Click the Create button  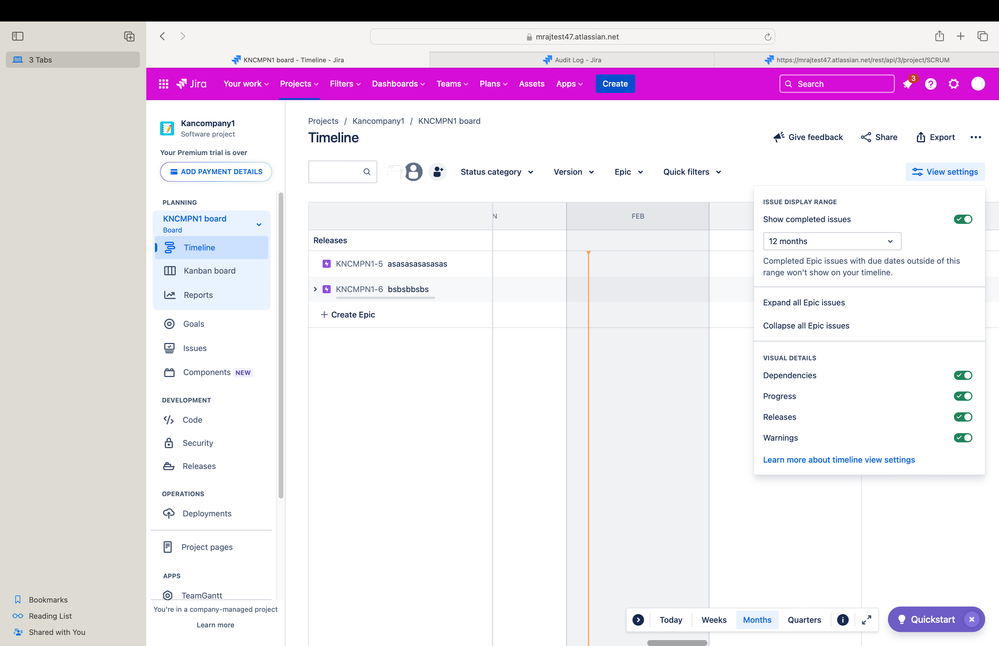(615, 83)
